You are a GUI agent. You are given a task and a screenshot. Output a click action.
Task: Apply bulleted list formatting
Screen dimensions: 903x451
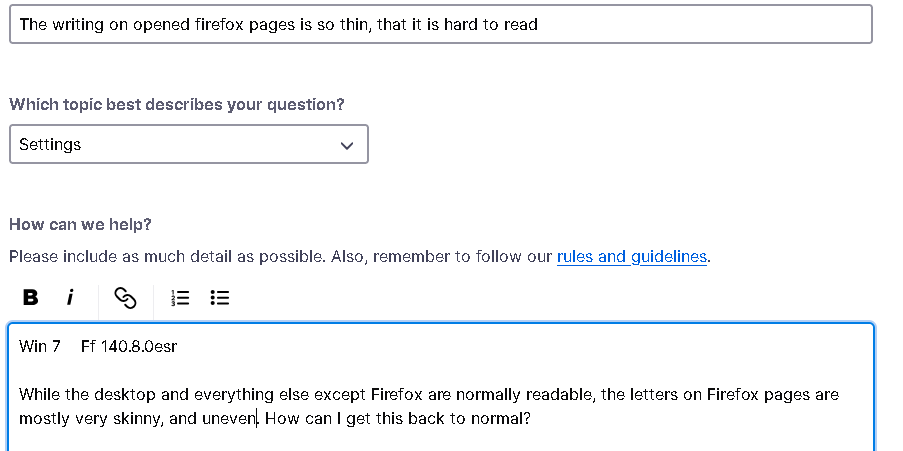[221, 297]
